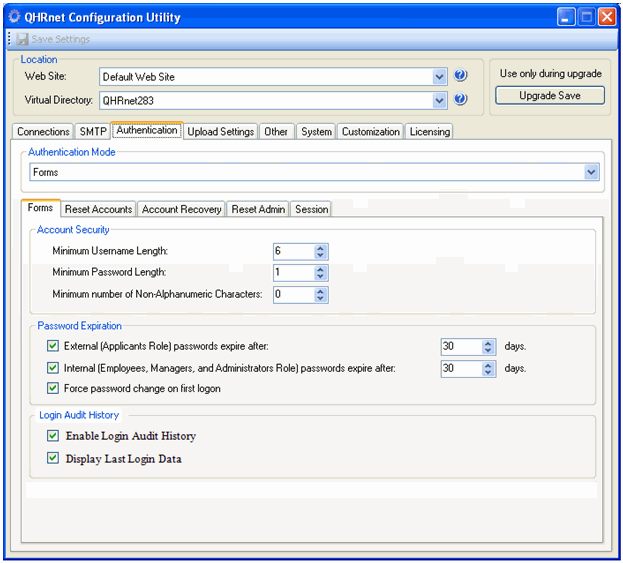Screen dimensions: 623x563
Task: Click Minimum Non-Alphanumeric Characters input field
Action: (x=293, y=294)
